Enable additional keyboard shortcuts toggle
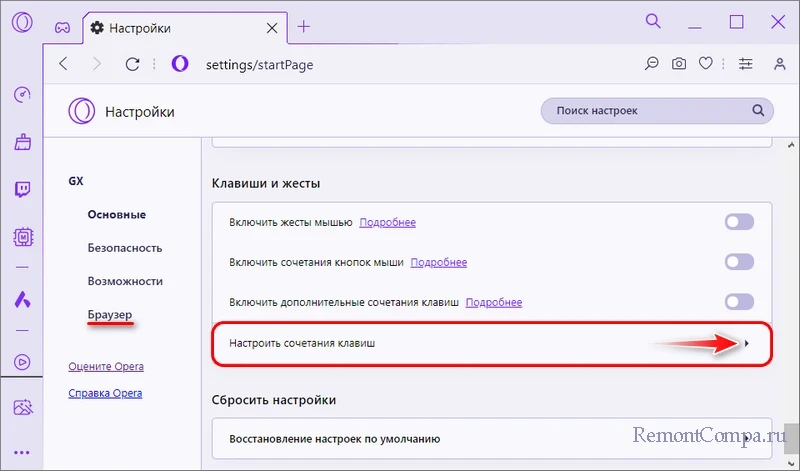The height and width of the screenshot is (471, 800). pyautogui.click(x=739, y=301)
